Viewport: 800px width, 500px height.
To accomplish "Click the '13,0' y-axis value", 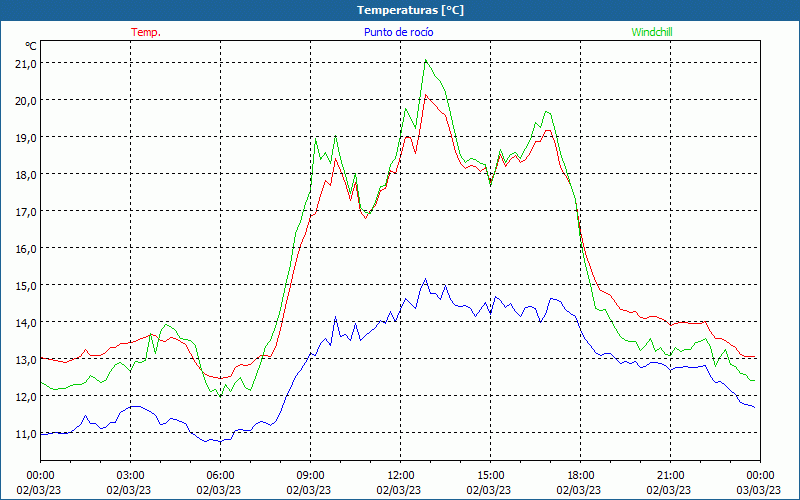I will 26,360.
